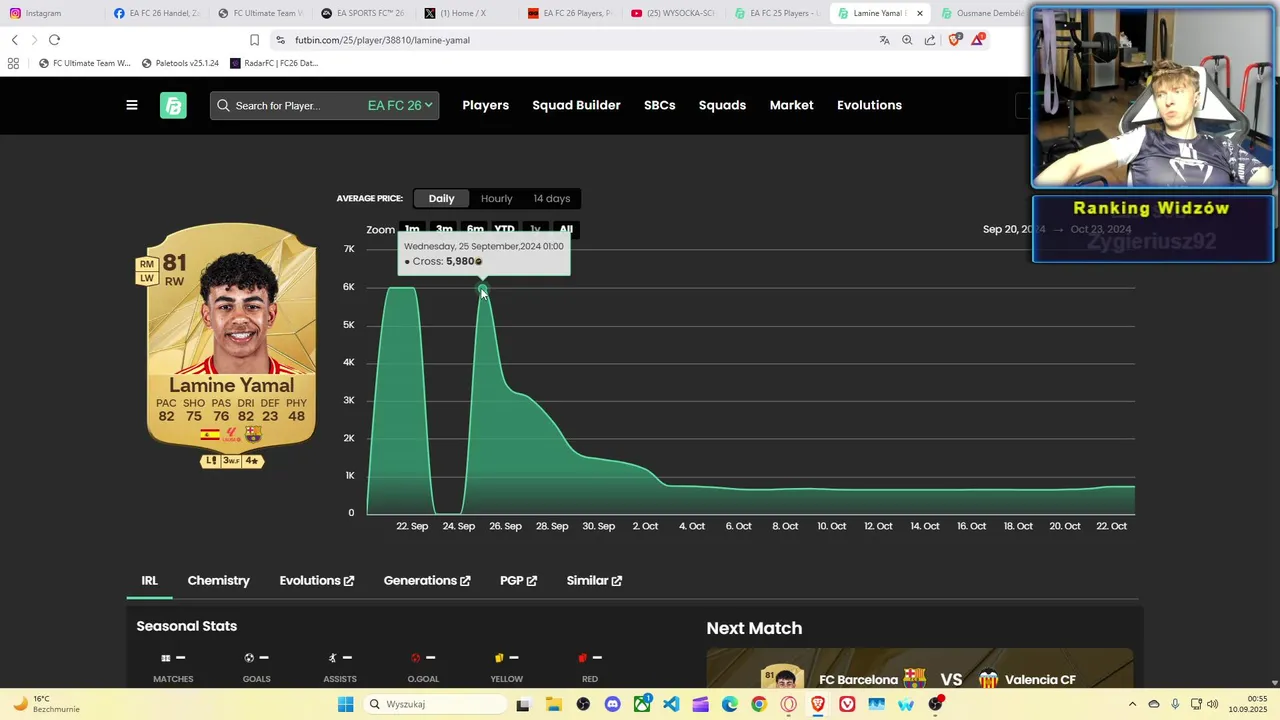Screen dimensions: 1280x720
Task: Open the EA FC 26 game version dropdown
Action: pos(400,105)
